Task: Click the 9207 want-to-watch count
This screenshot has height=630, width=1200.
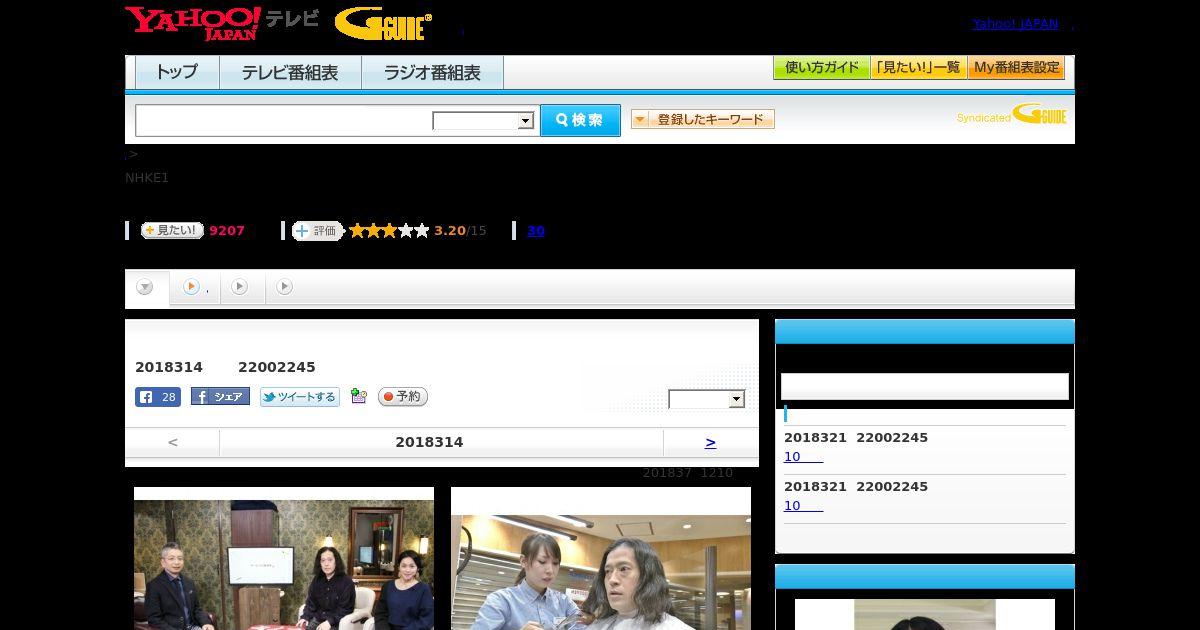Action: (227, 231)
